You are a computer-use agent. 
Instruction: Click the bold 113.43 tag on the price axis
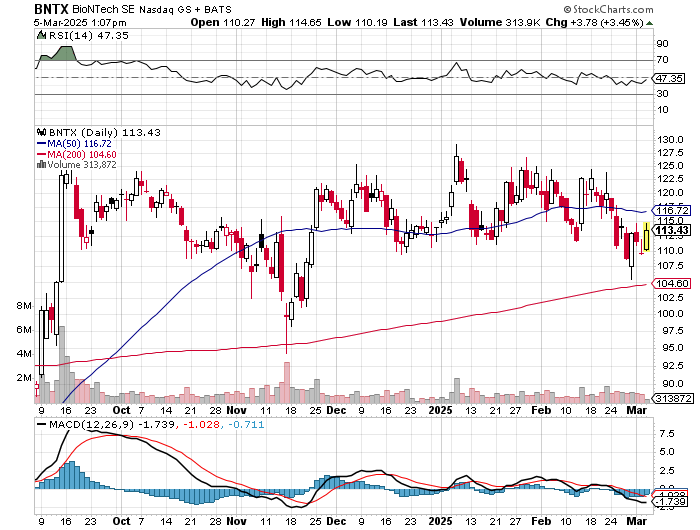671,230
